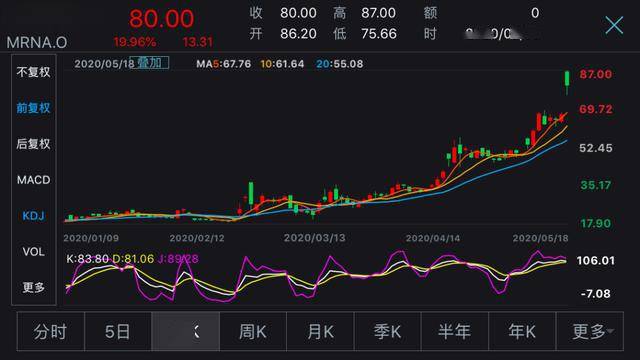This screenshot has width=640, height=360.
Task: Click the 2020/01/09 date axis label
Action: 91,238
